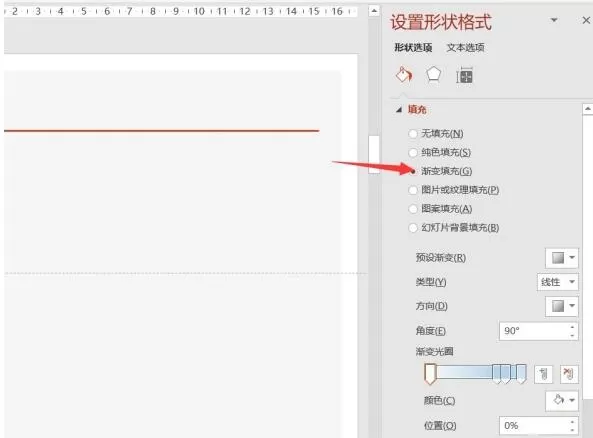The image size is (593, 438).
Task: Increase the 角度 angle spinner value
Action: [x=573, y=327]
